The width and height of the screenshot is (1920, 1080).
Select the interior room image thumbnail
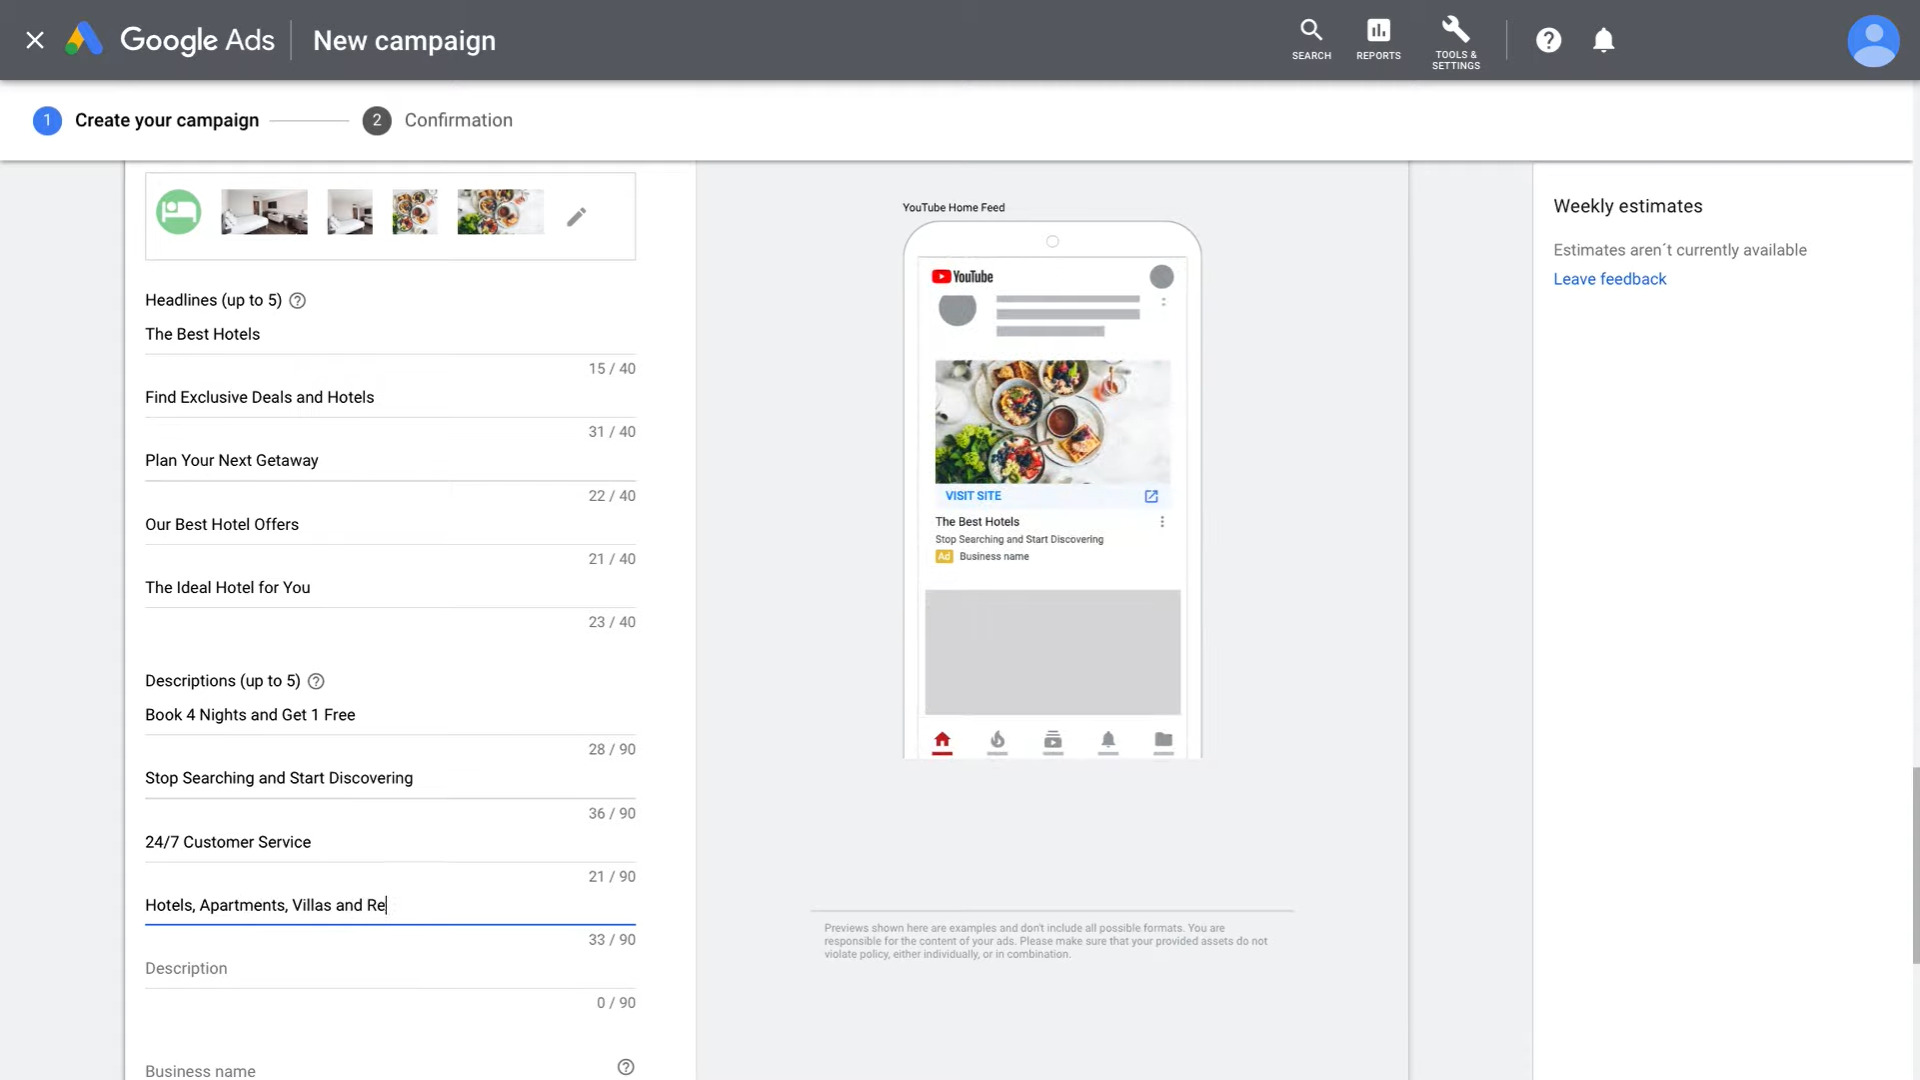(264, 212)
